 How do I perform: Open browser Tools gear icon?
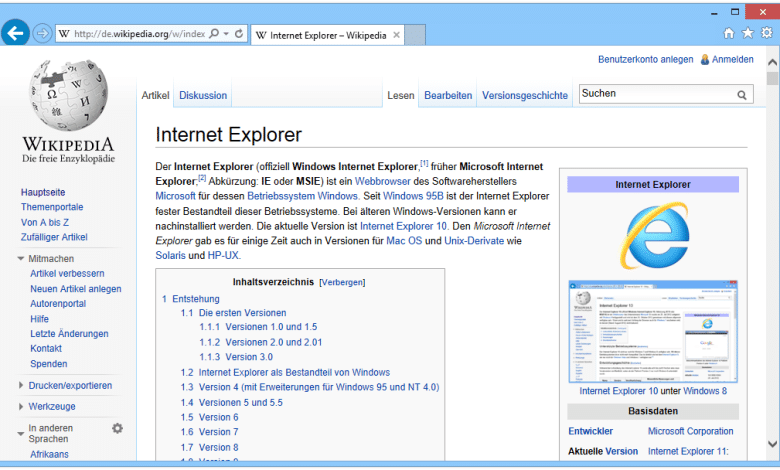tap(767, 33)
